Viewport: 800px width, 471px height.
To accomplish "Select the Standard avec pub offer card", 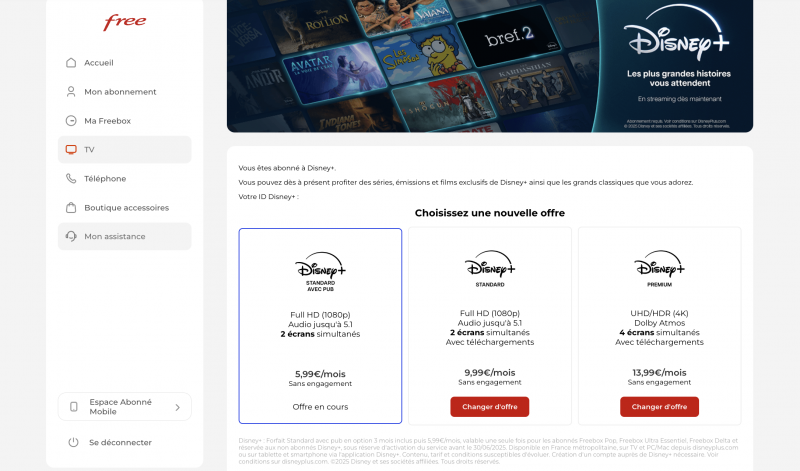I will point(320,326).
